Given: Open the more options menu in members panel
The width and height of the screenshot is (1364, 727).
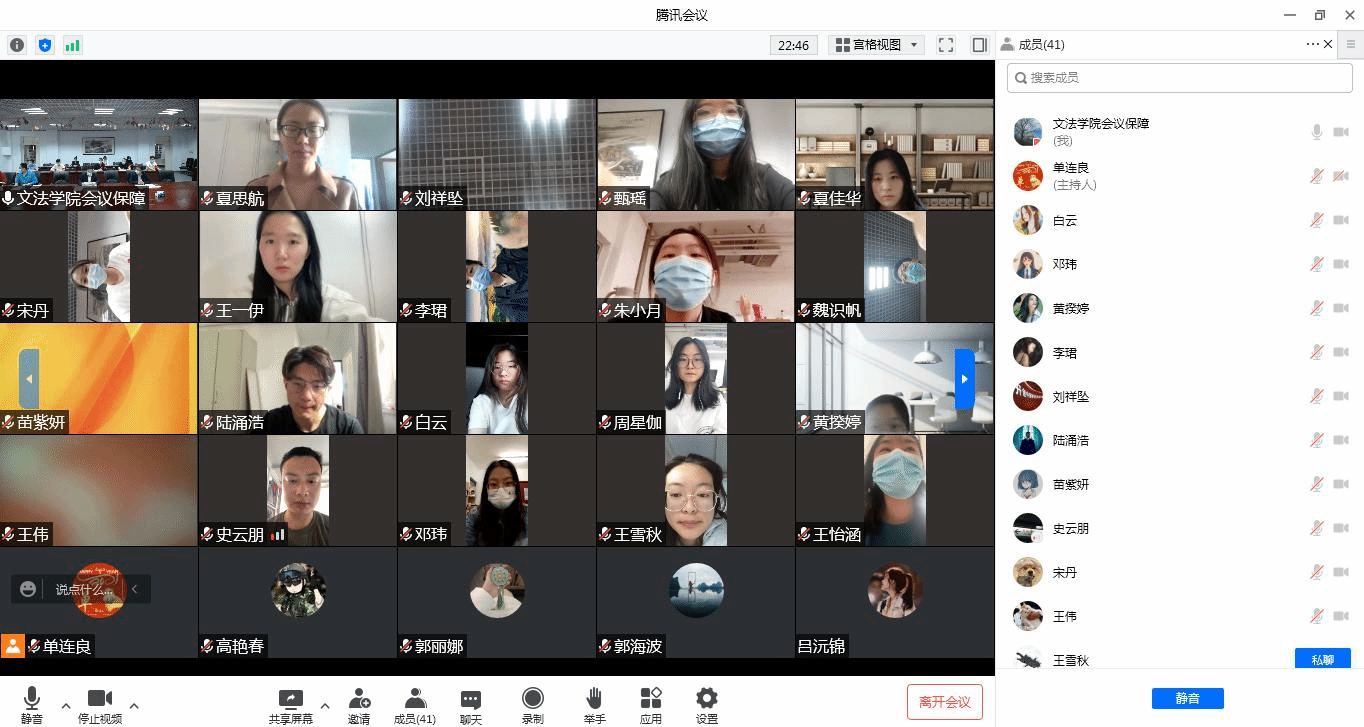Looking at the screenshot, I should tap(1312, 44).
